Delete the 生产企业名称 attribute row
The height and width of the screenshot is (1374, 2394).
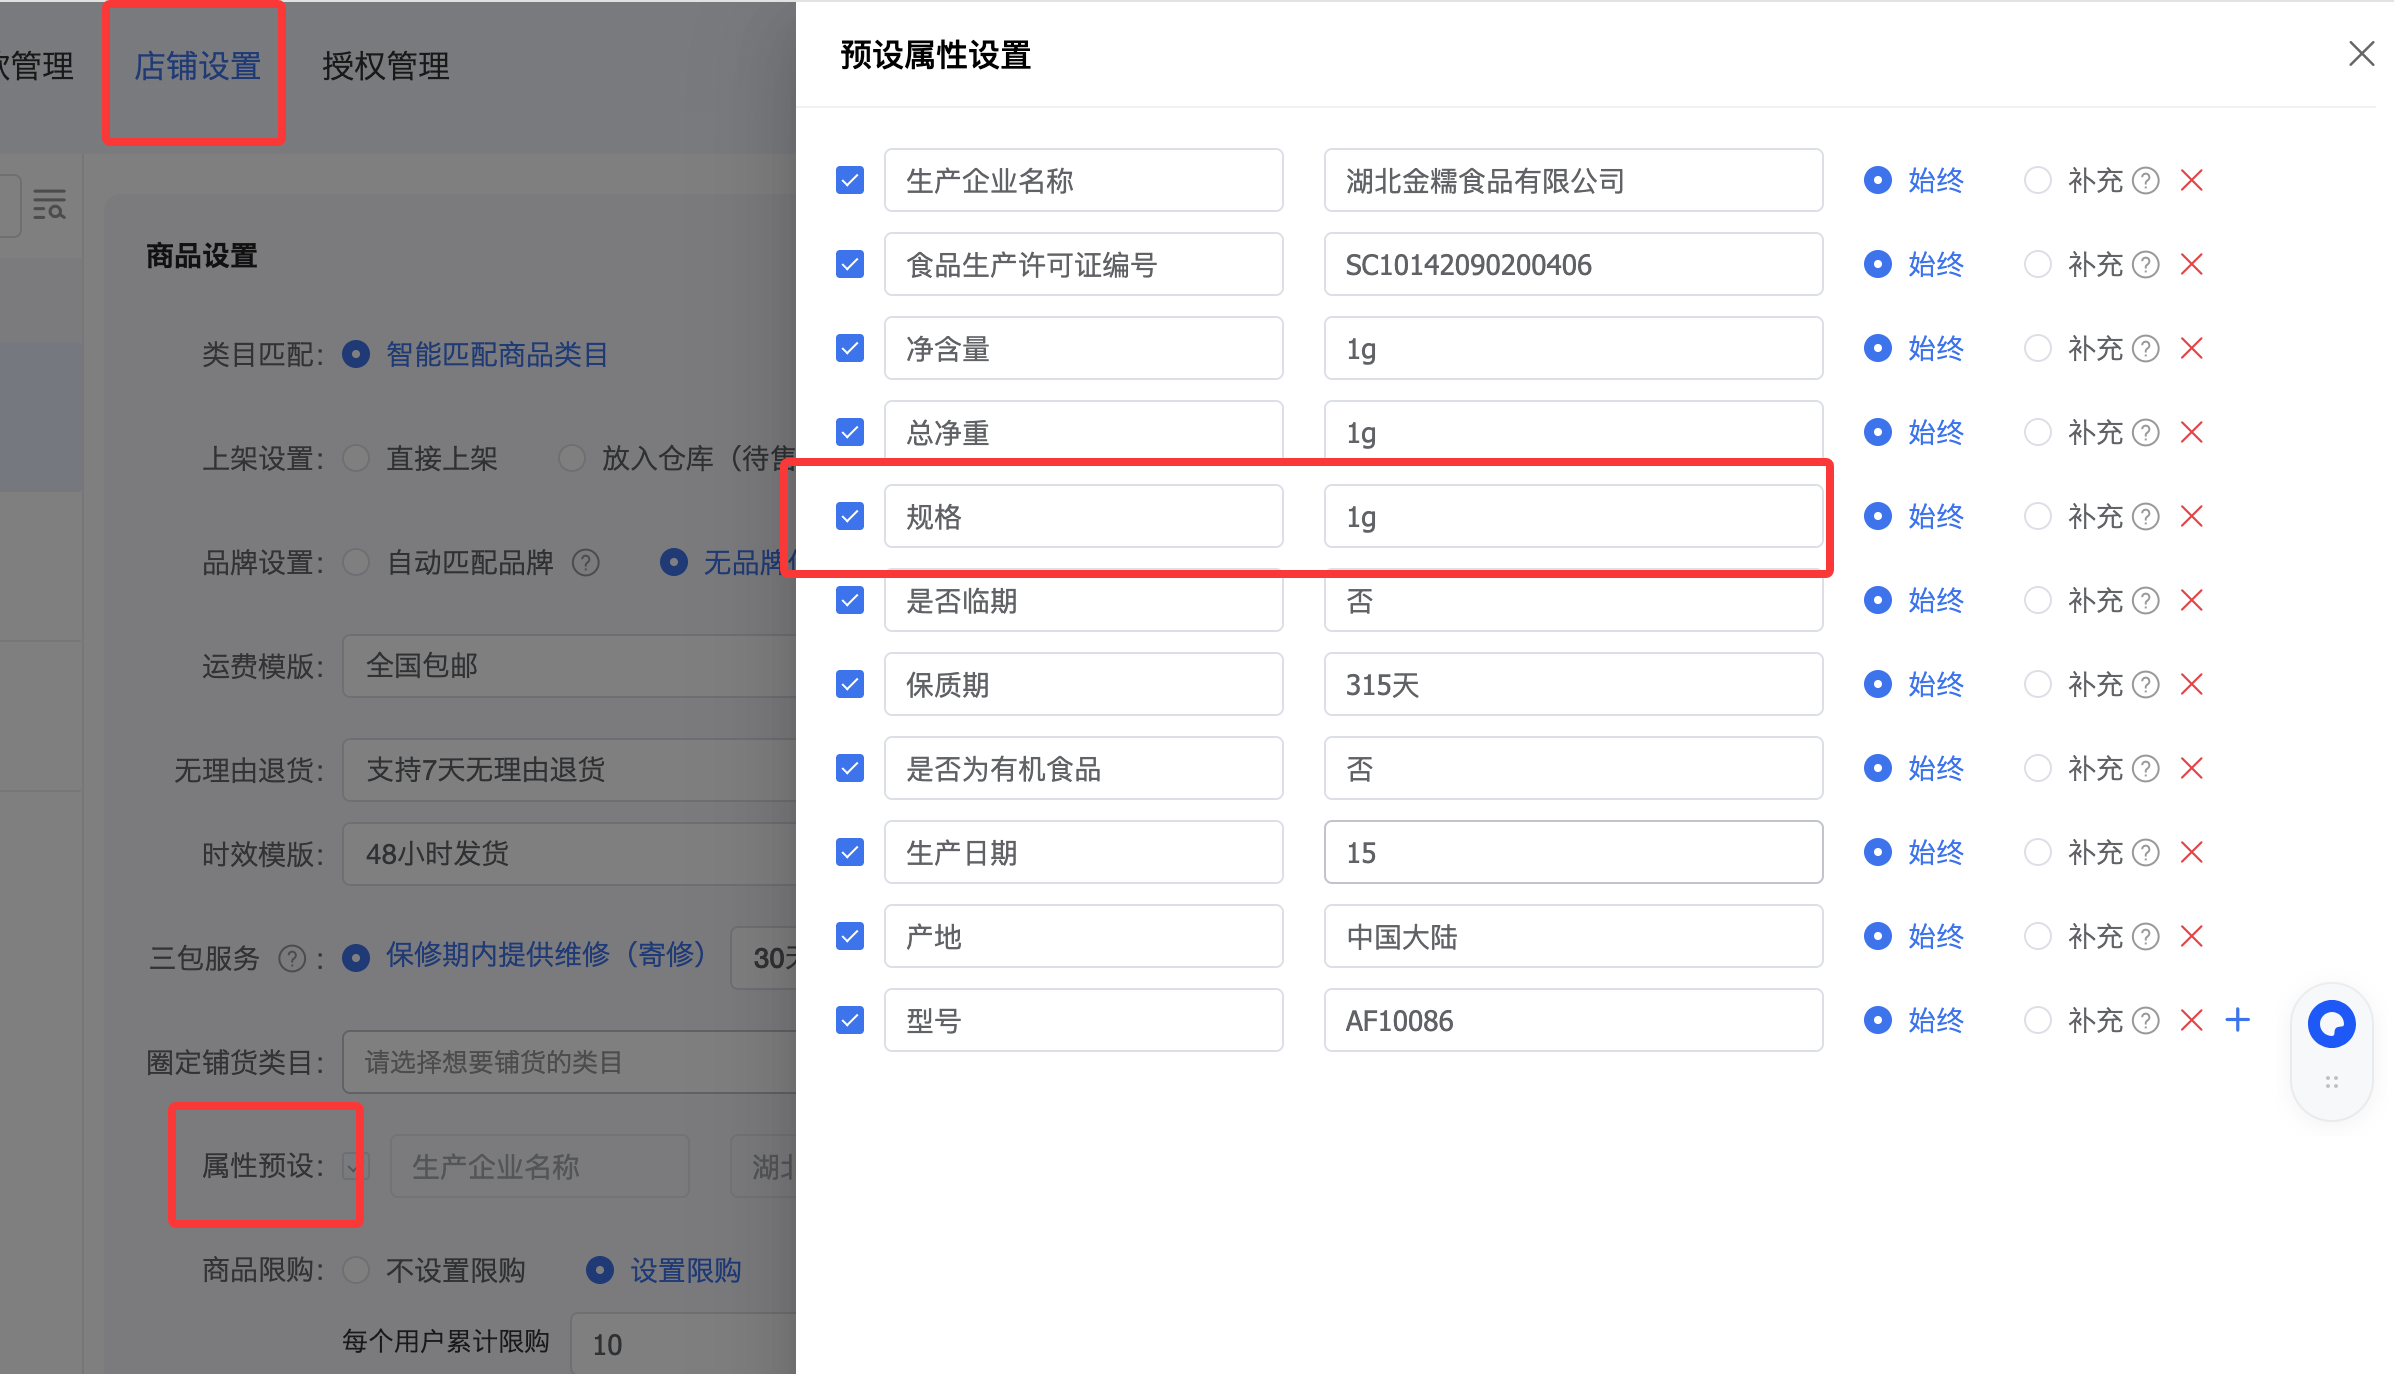(x=2191, y=181)
